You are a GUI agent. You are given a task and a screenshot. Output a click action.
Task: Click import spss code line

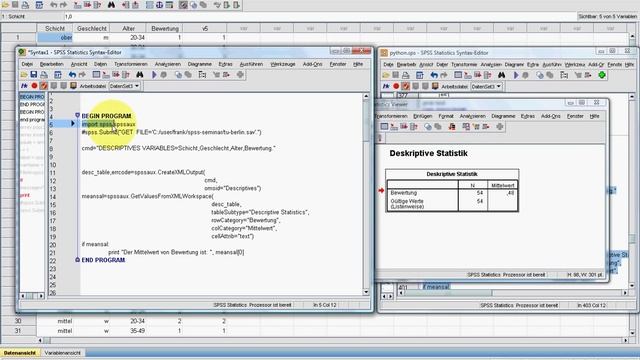coord(109,124)
